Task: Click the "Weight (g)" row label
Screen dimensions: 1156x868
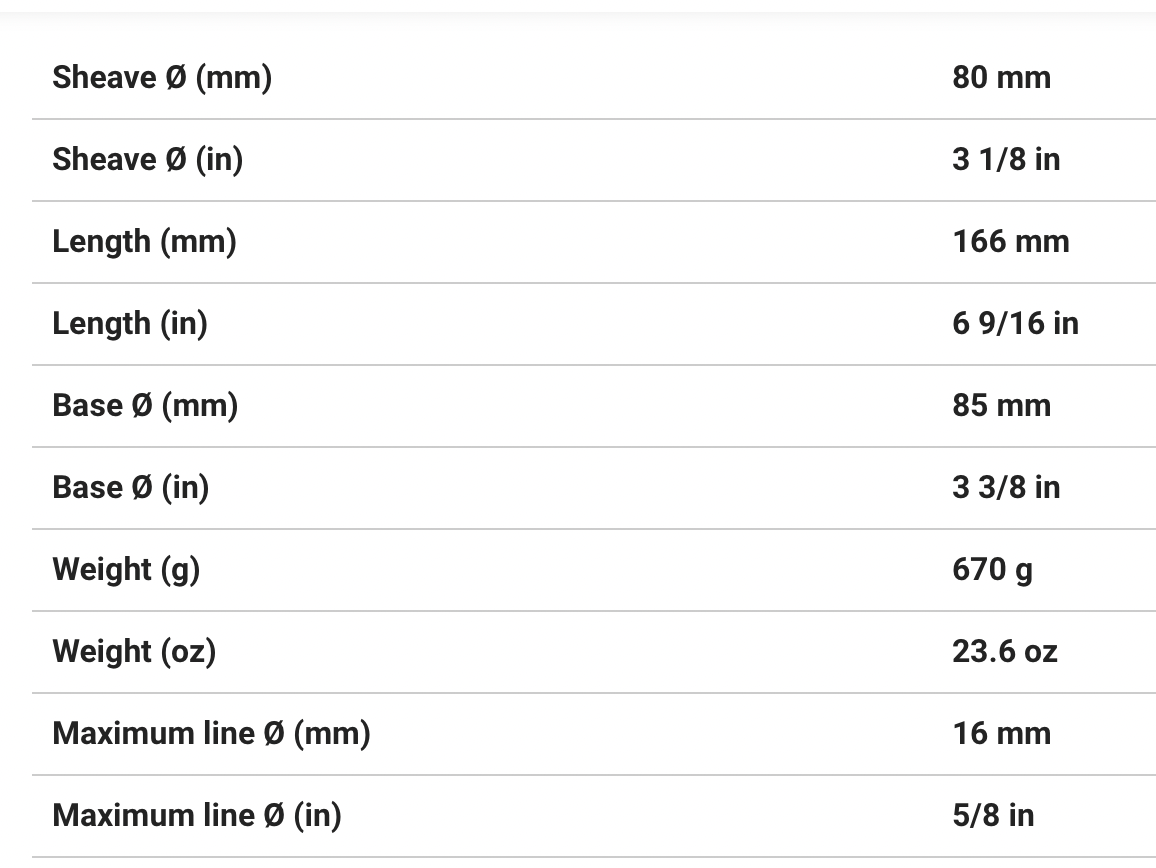Action: tap(126, 569)
